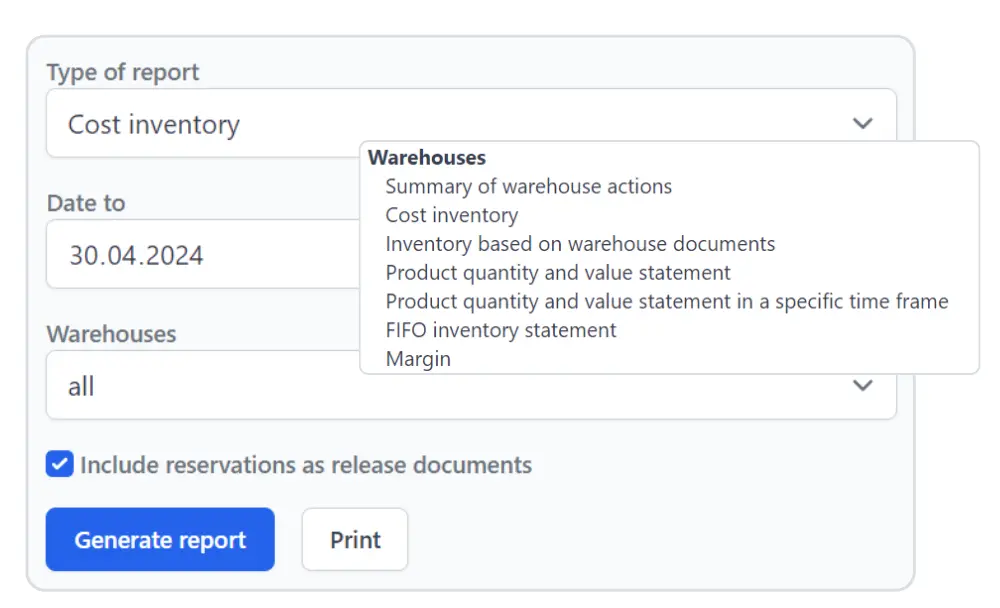The width and height of the screenshot is (1000, 608).
Task: Click the 'Include reservations as release documents' label
Action: point(306,465)
